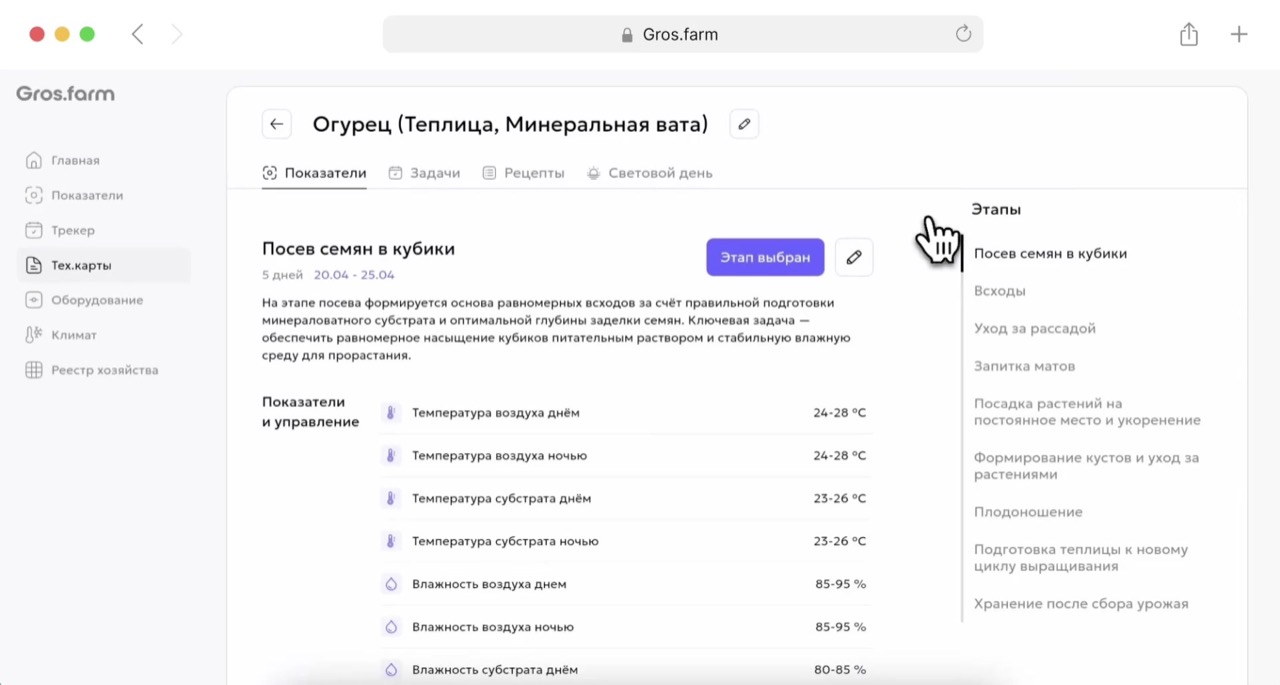Click pencil icon next to Огурец title
Screen dimensions: 1280x685
pos(744,124)
